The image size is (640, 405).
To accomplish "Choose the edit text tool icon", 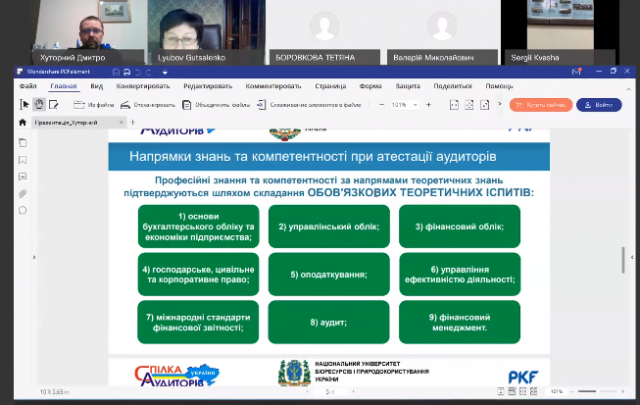I will click(53, 105).
